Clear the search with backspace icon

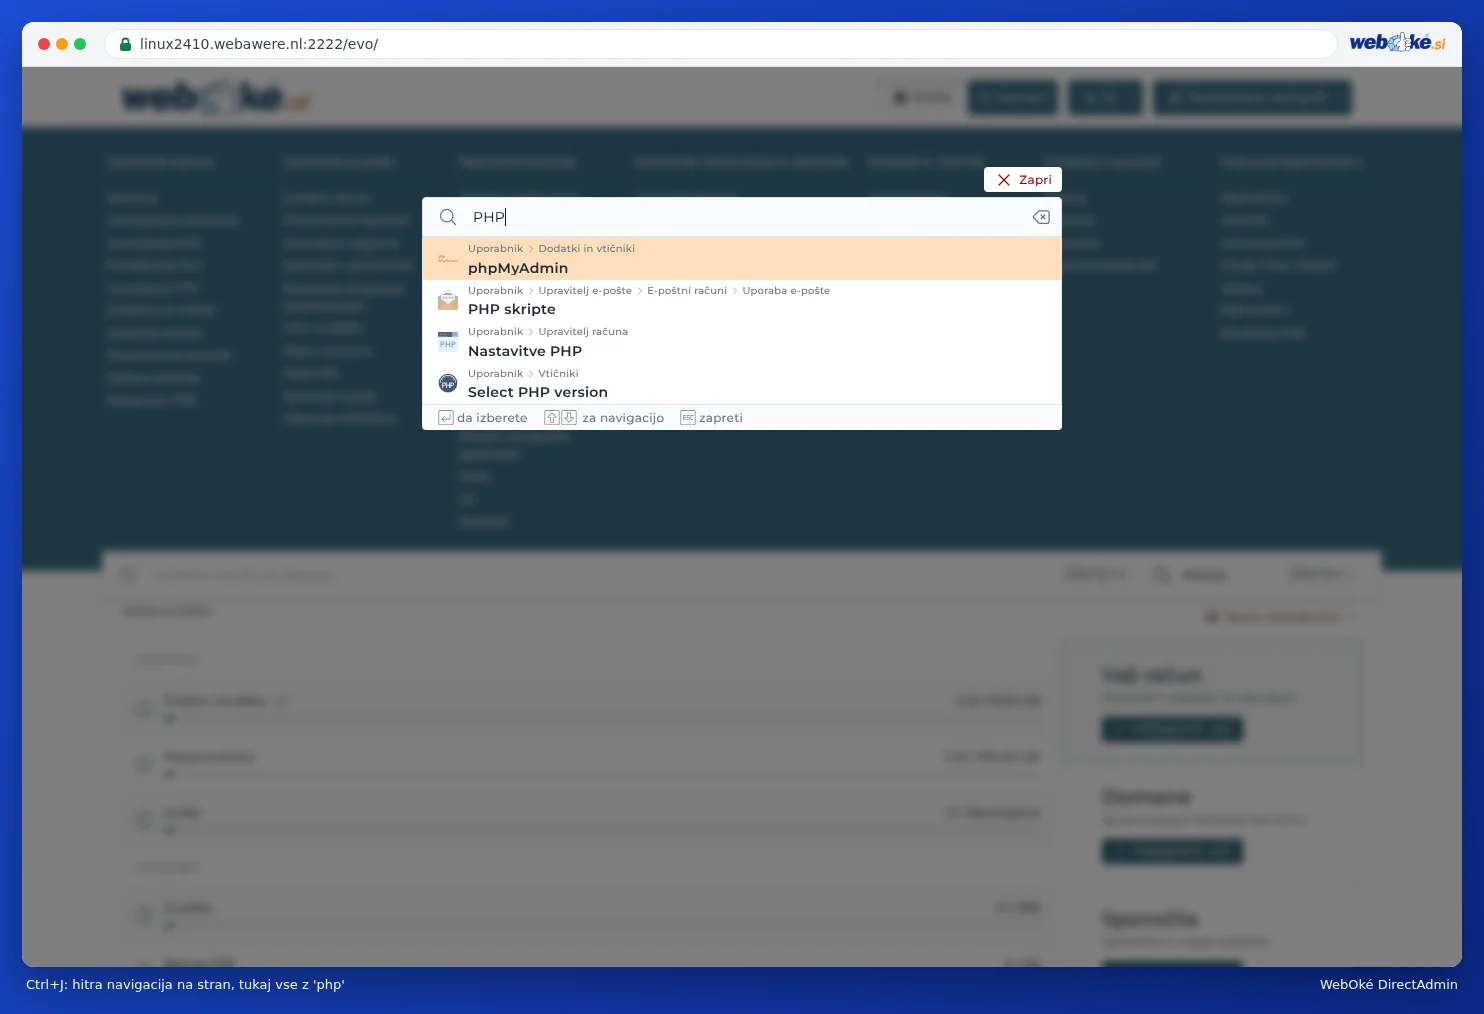pyautogui.click(x=1041, y=217)
